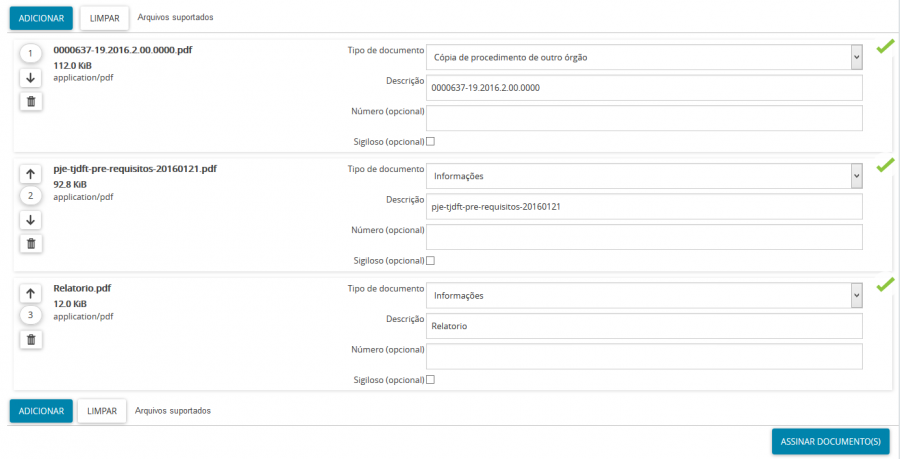Click Número field for Relatorio.pdf

[x=644, y=357]
